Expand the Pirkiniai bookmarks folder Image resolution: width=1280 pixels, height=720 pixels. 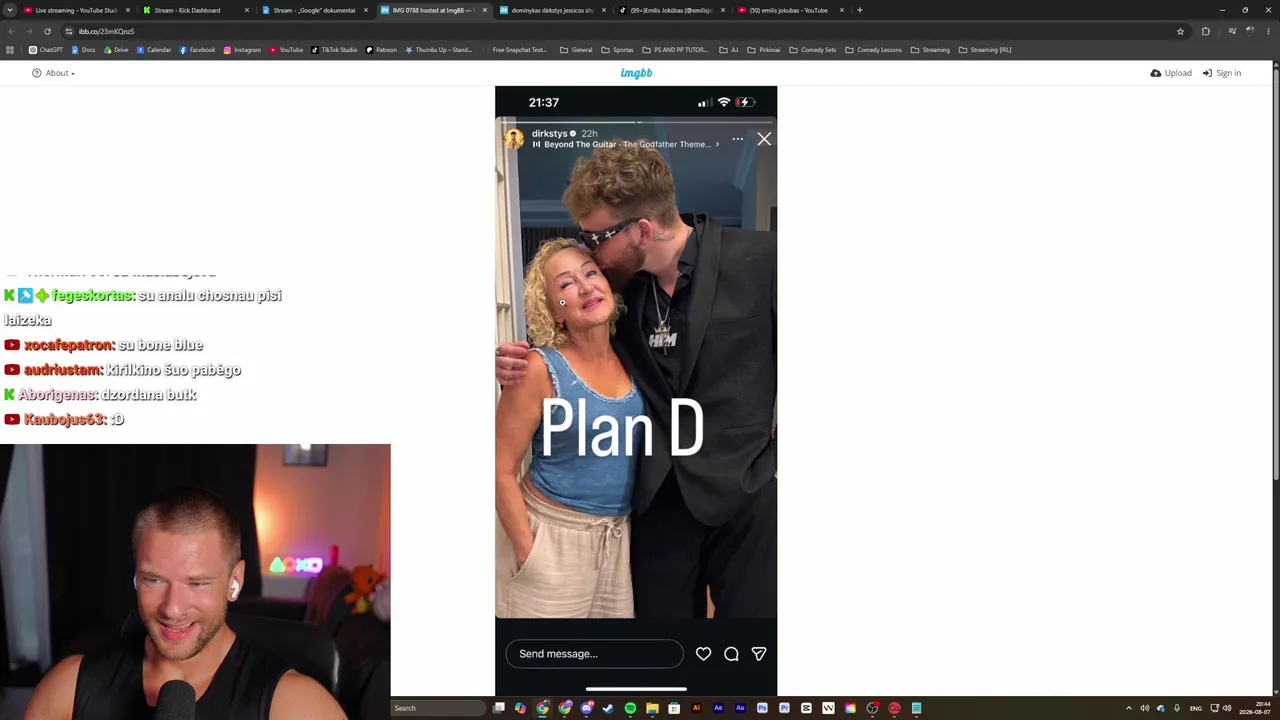pos(763,50)
